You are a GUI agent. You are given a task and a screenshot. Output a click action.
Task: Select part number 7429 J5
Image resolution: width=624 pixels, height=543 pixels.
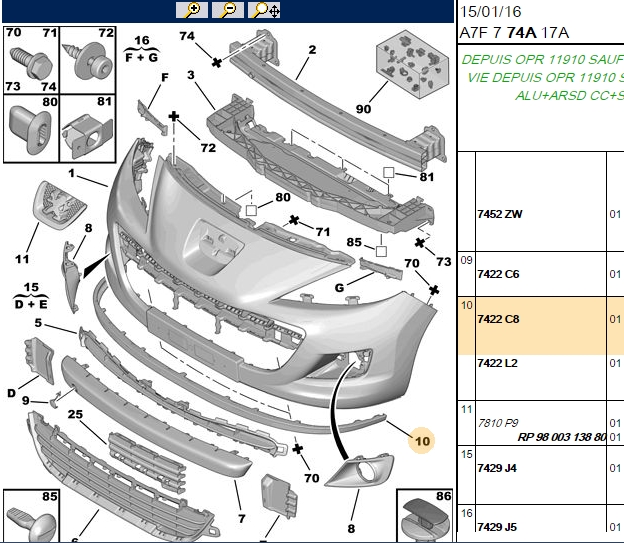[x=497, y=527]
